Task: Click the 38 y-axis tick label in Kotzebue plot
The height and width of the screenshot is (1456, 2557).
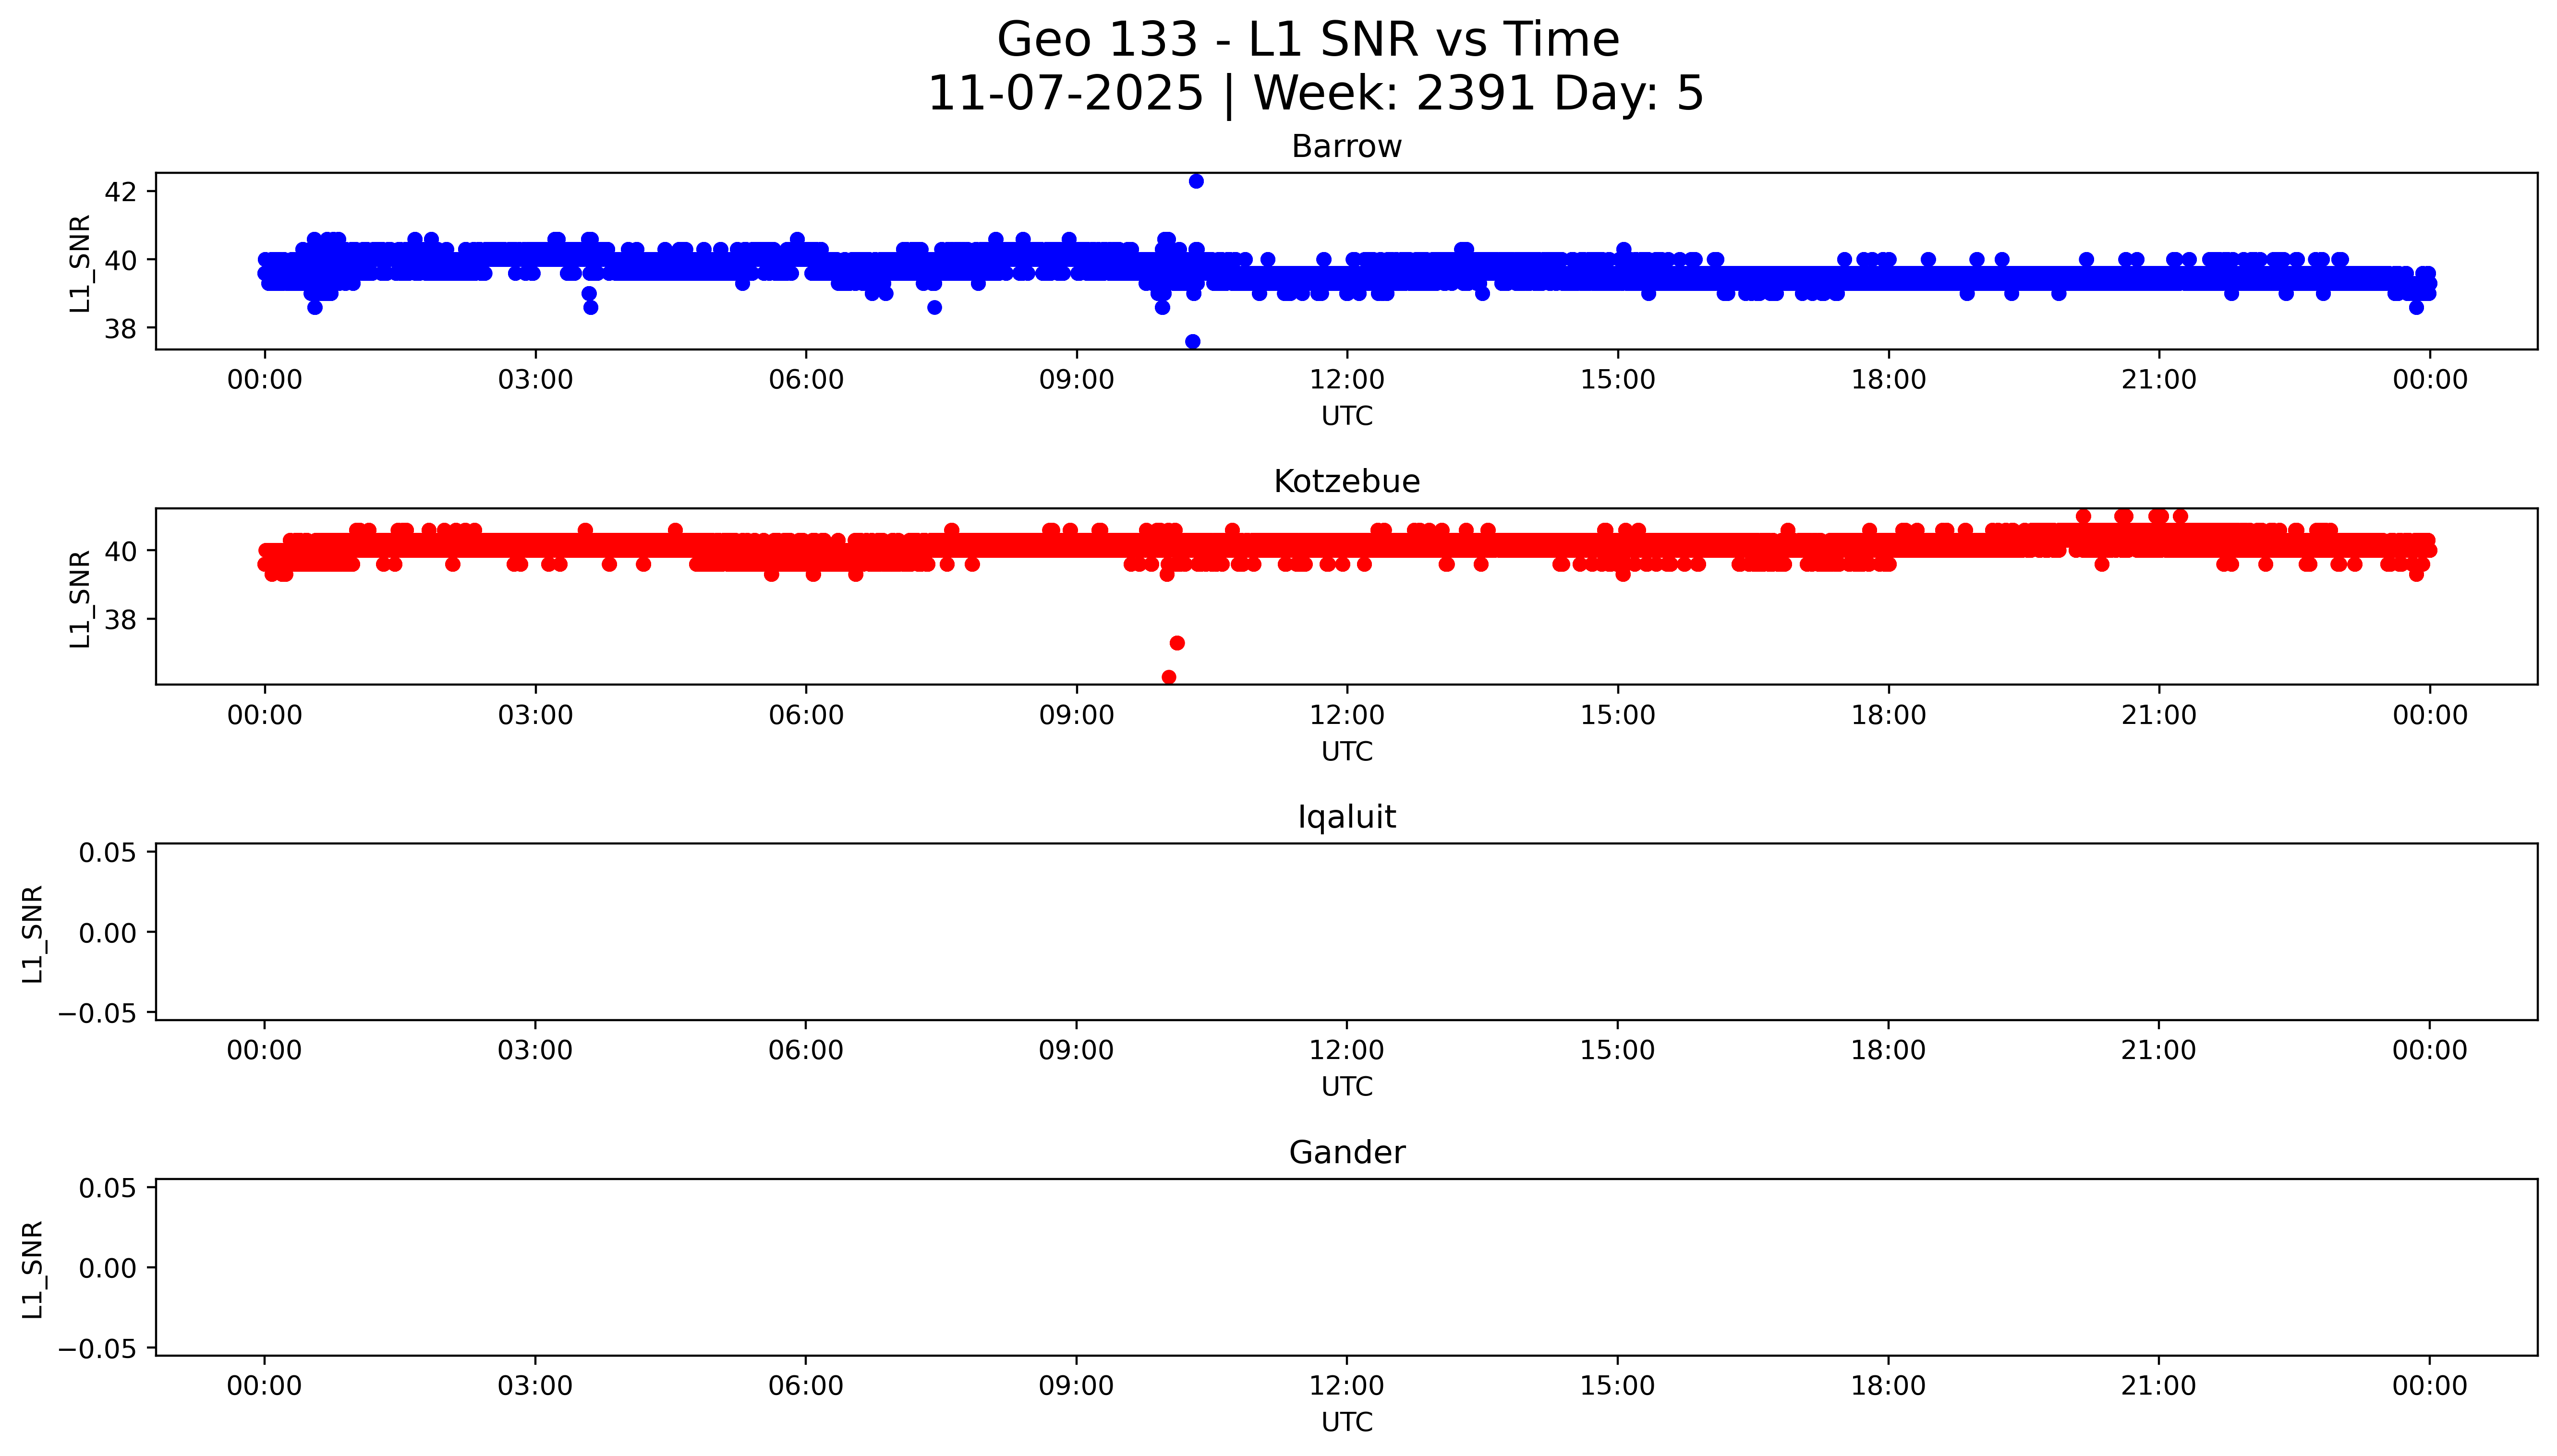Action: (120, 620)
